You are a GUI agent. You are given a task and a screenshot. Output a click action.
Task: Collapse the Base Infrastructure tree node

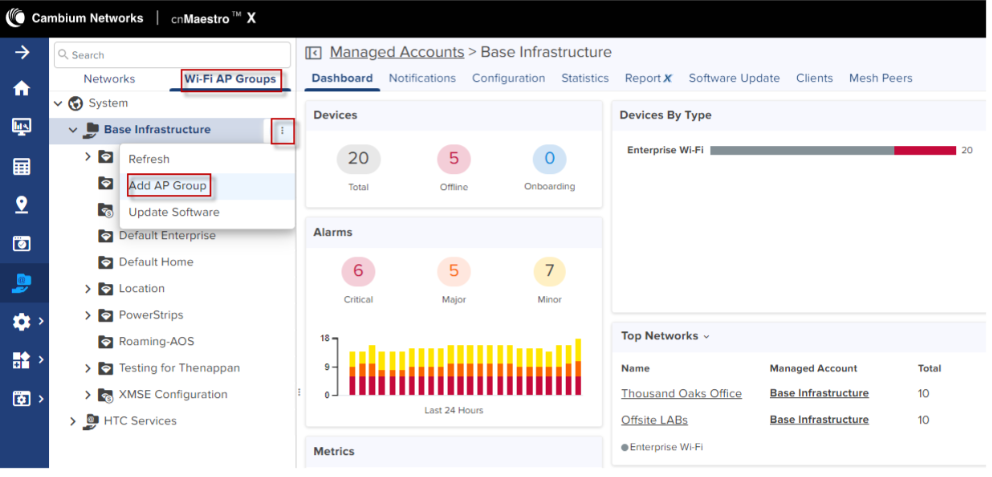click(73, 130)
